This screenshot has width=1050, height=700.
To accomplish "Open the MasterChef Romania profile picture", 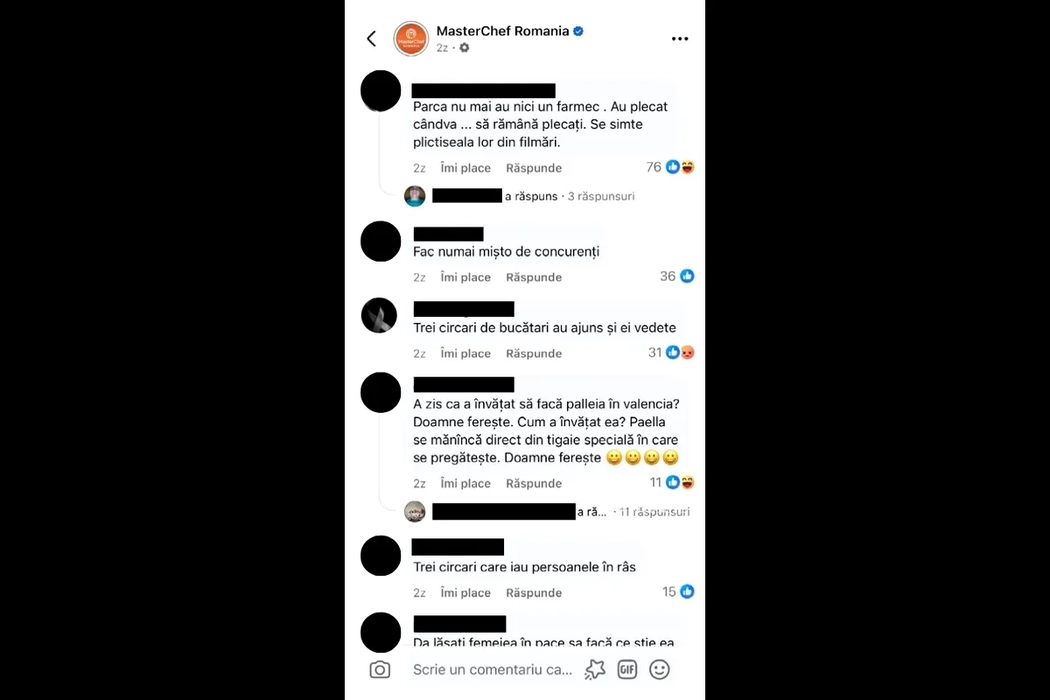I will (x=410, y=39).
